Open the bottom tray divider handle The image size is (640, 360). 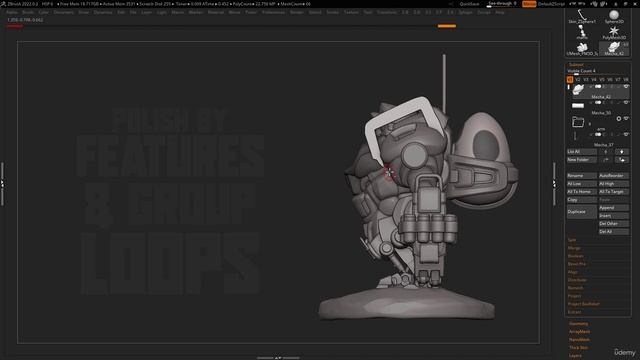pos(278,358)
